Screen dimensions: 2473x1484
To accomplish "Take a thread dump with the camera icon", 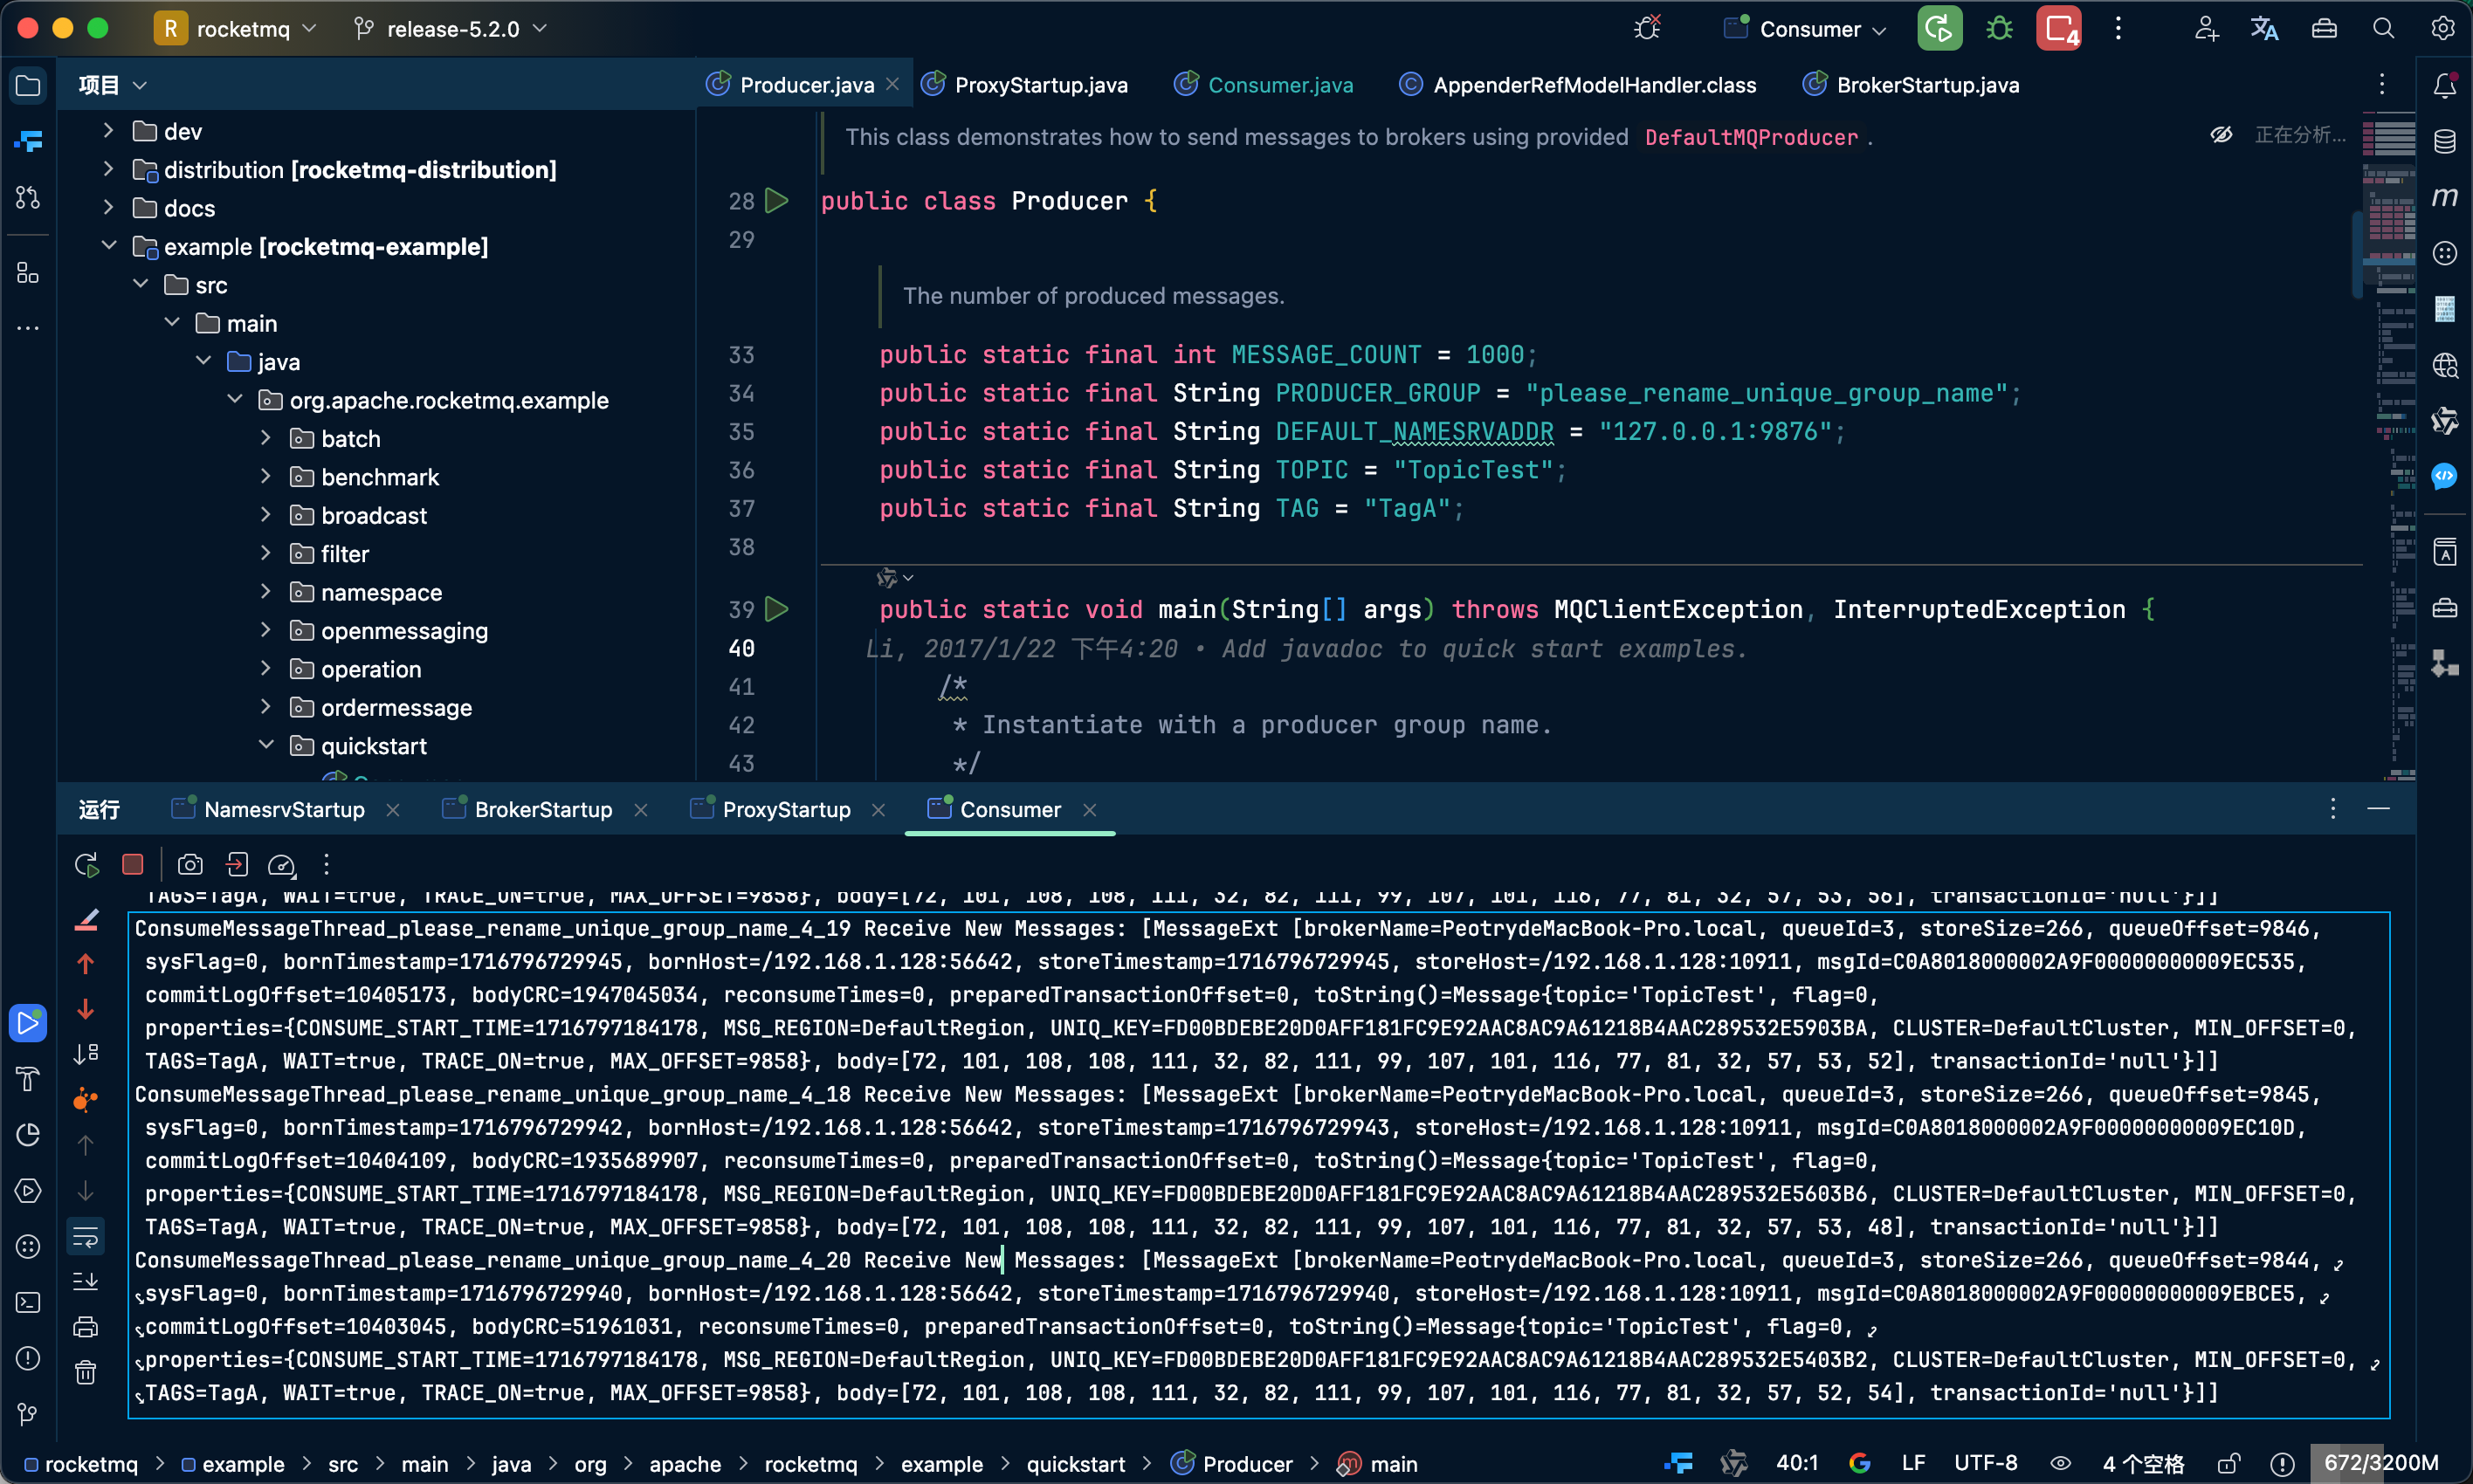I will pos(190,865).
